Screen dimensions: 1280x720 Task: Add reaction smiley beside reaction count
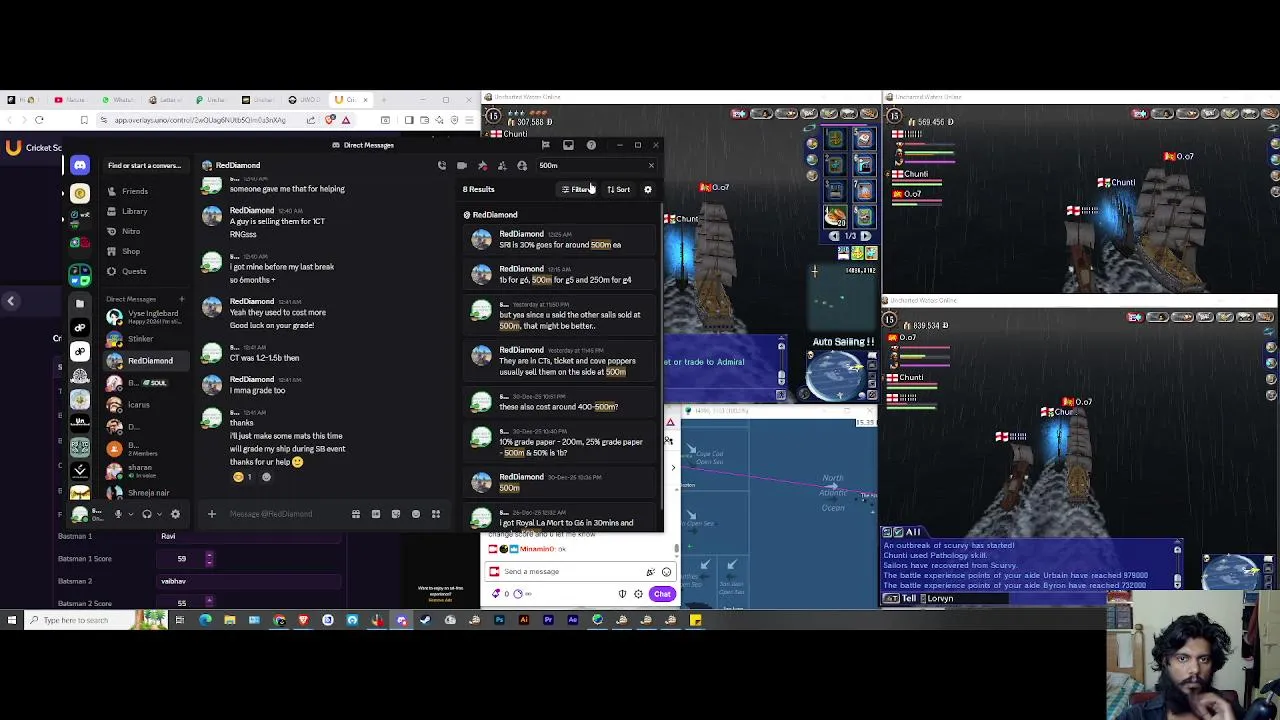coord(266,477)
